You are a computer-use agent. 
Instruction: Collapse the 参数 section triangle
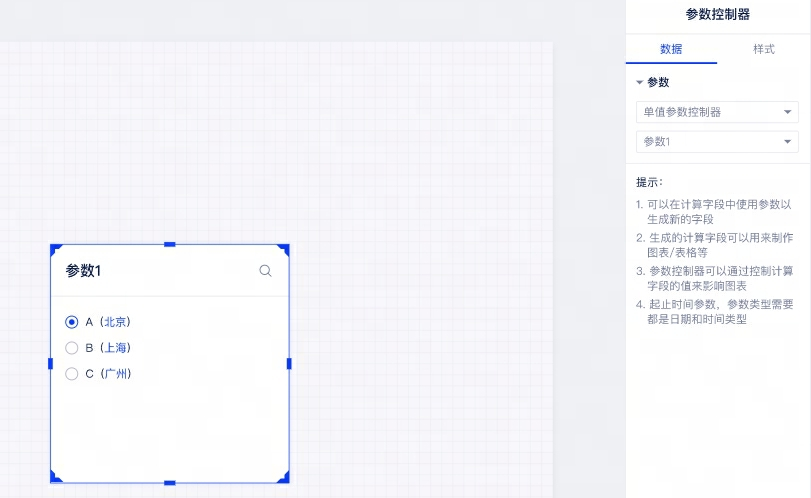(640, 83)
